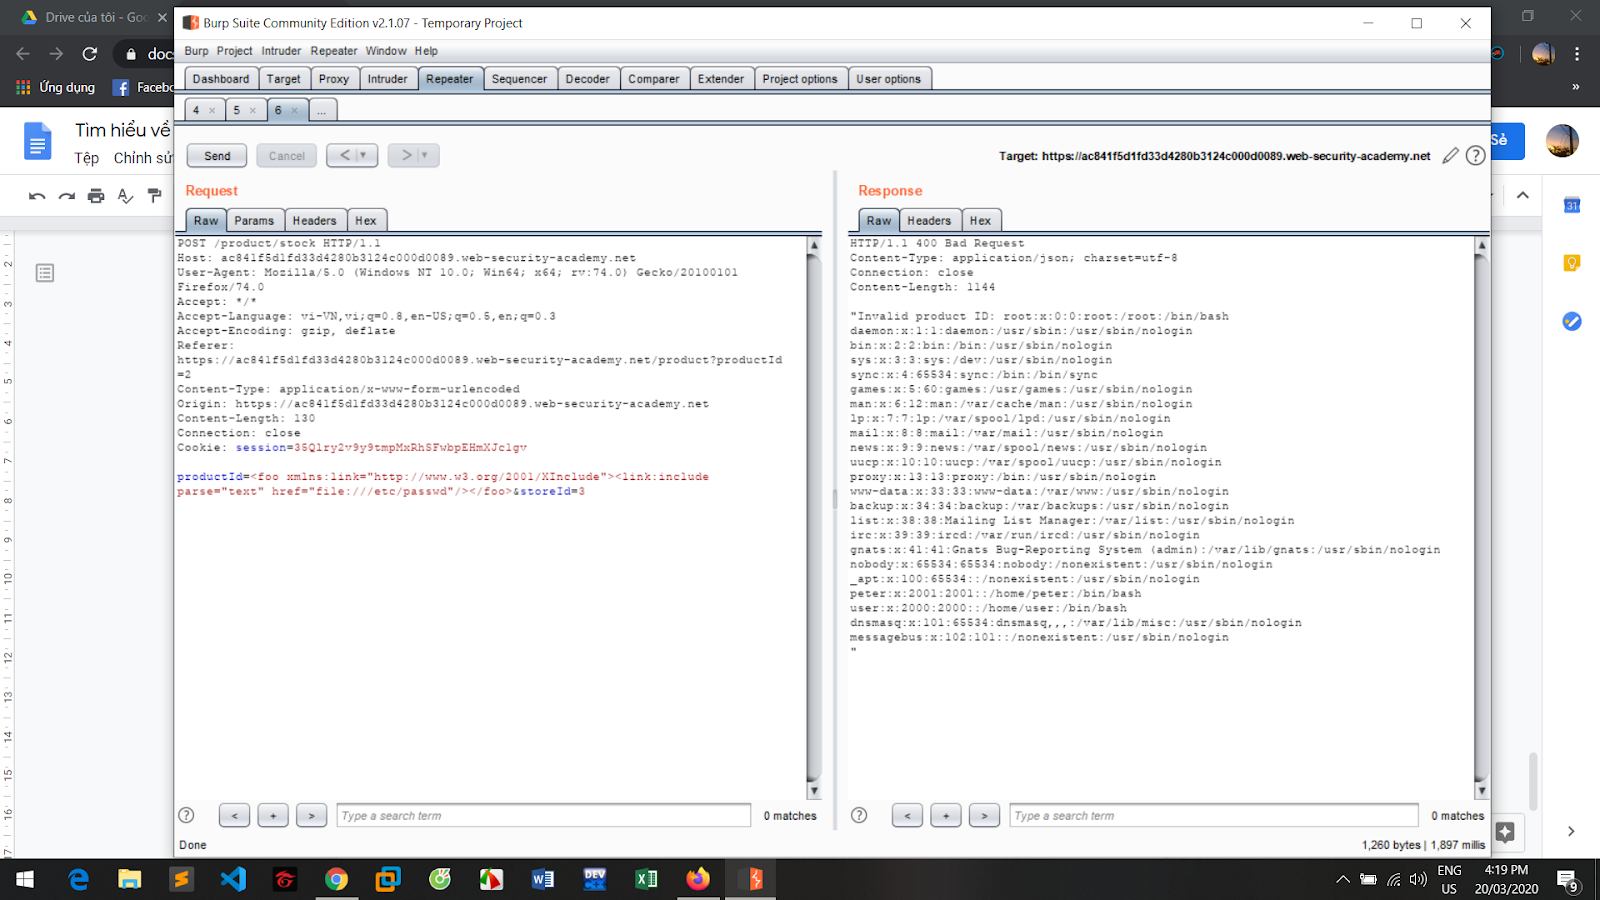Open Google Calendar in the Docs side panel
The height and width of the screenshot is (900, 1600).
pos(1572,205)
